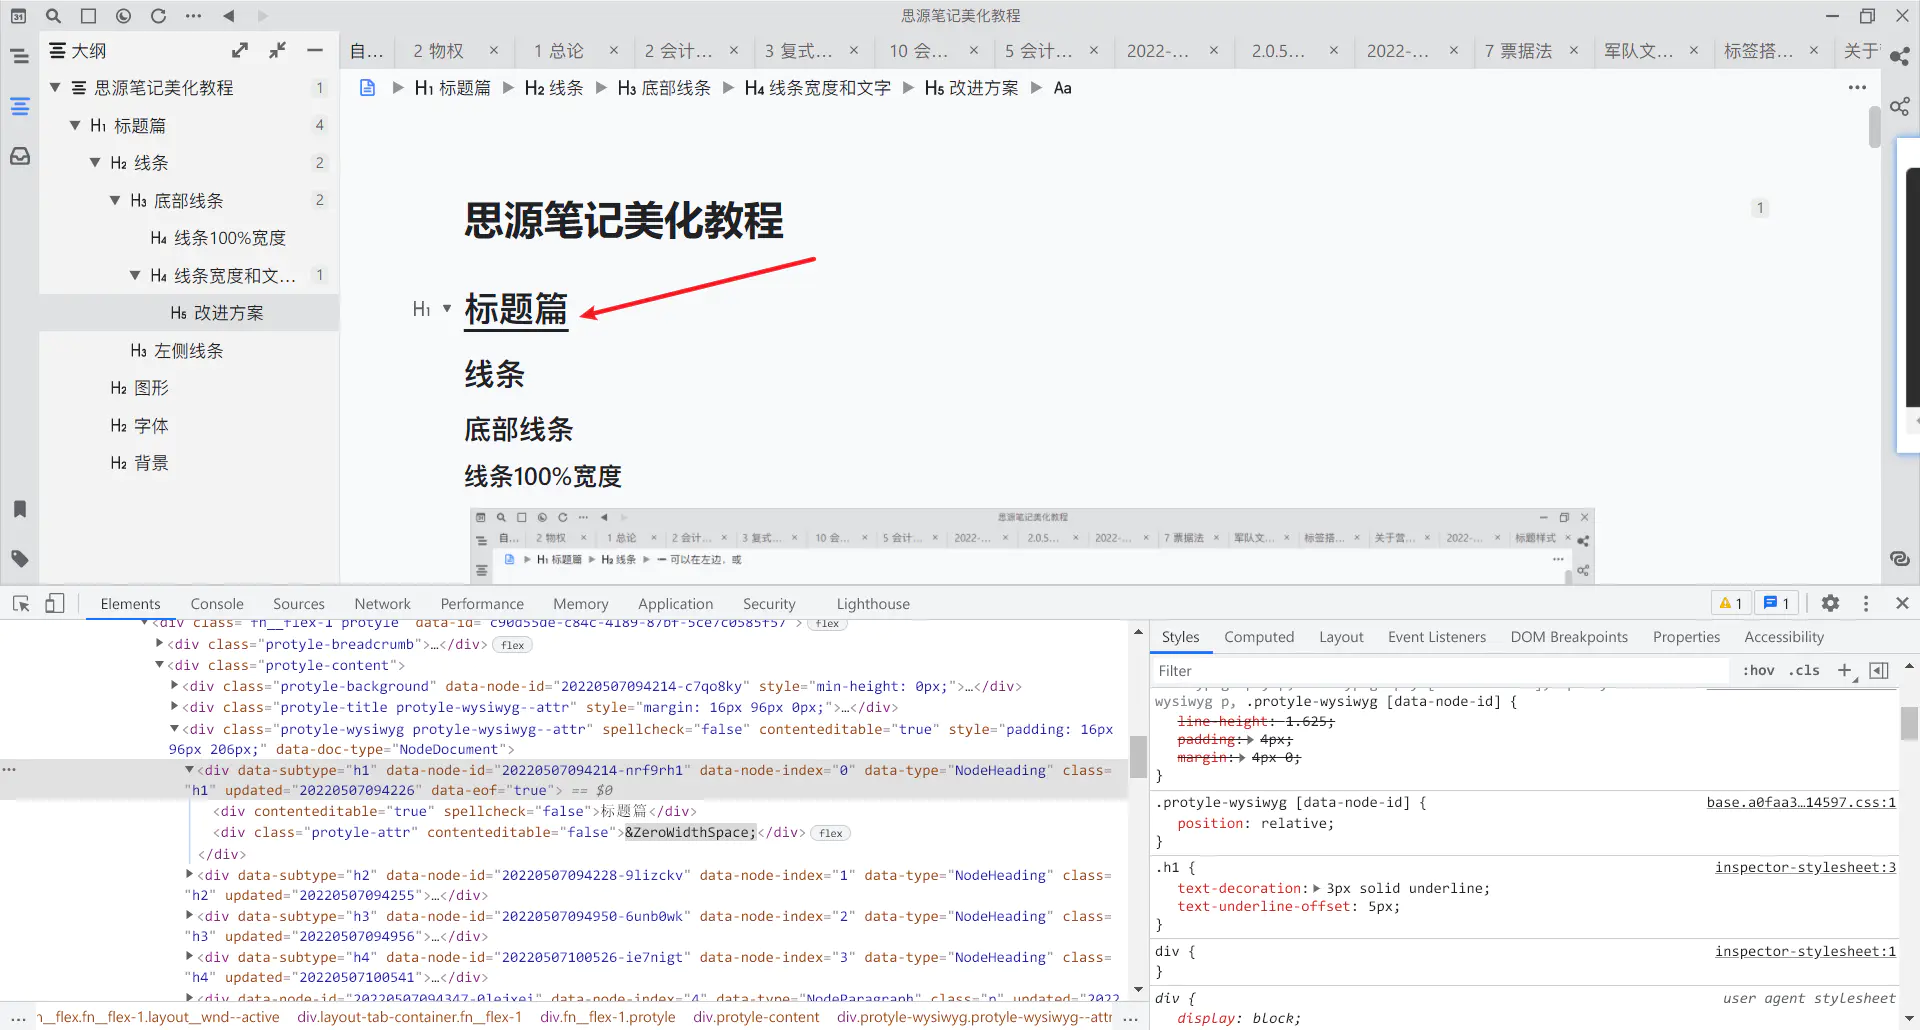Activate the inspect element picker

pyautogui.click(x=21, y=603)
